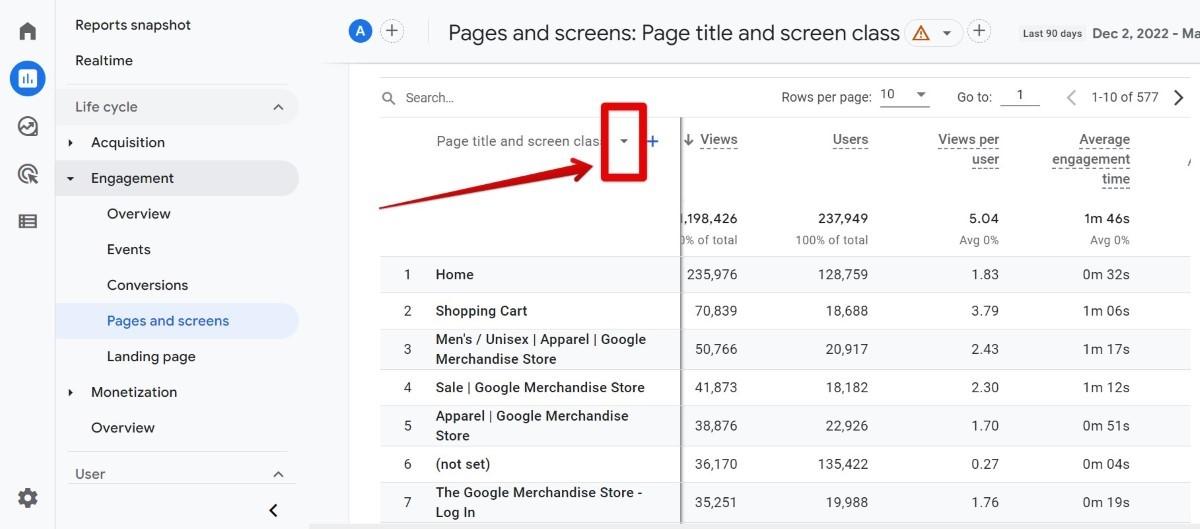This screenshot has width=1200, height=529.
Task: Click the search magnifier icon
Action: click(x=389, y=98)
